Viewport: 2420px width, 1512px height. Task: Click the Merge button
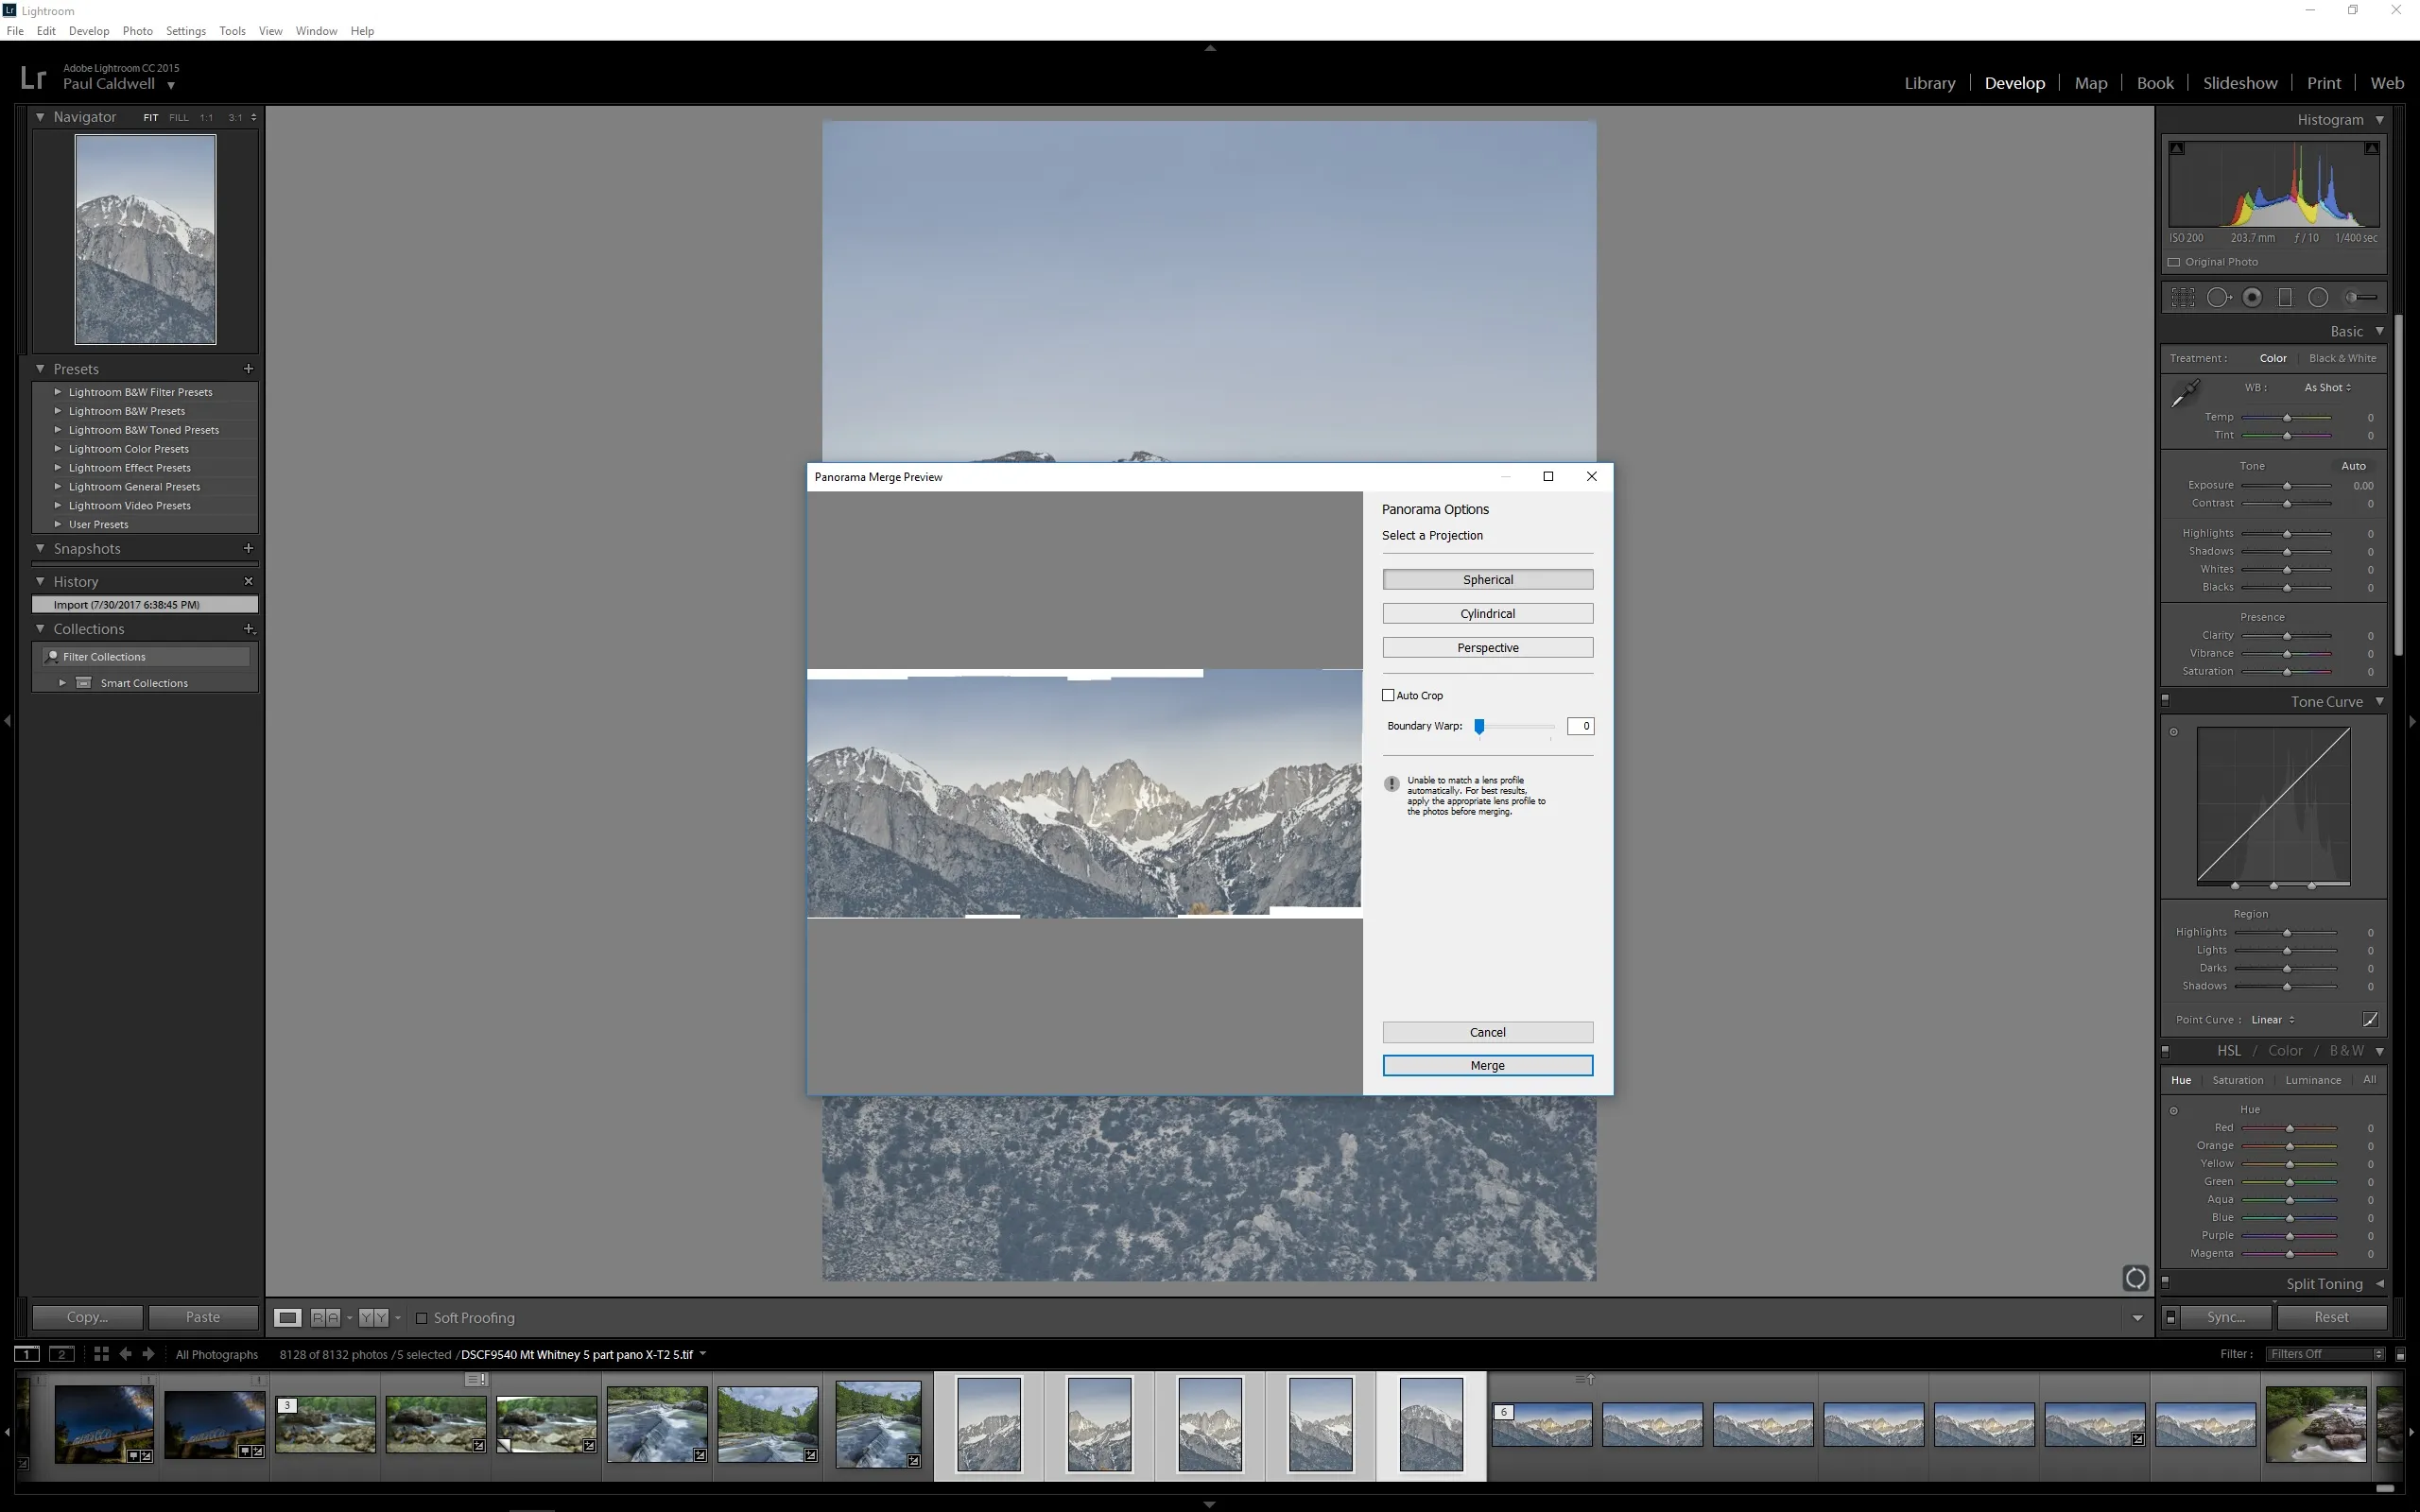(x=1487, y=1065)
